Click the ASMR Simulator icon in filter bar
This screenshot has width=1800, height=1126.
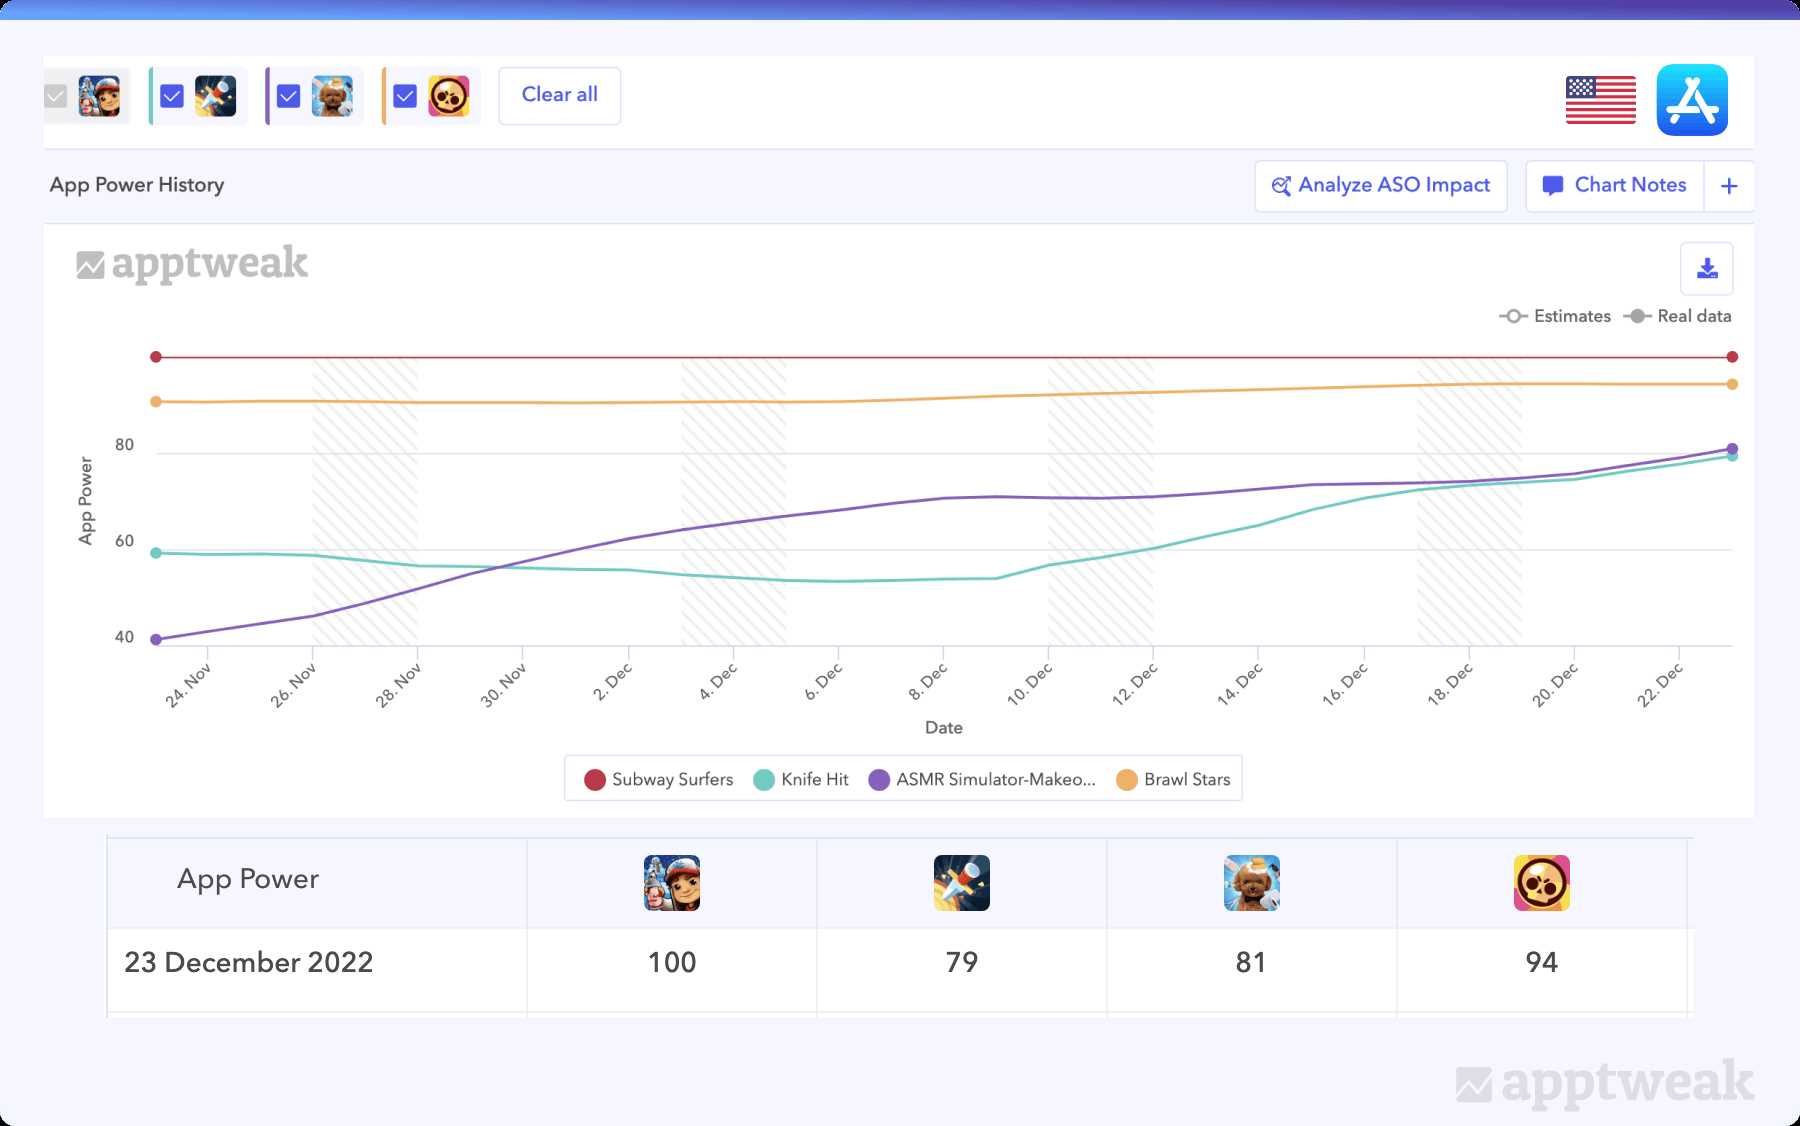(x=332, y=96)
